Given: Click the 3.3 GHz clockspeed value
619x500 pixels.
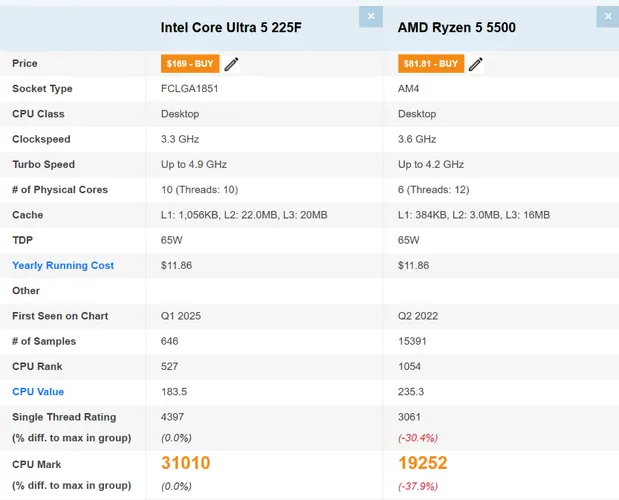Looking at the screenshot, I should click(x=180, y=139).
